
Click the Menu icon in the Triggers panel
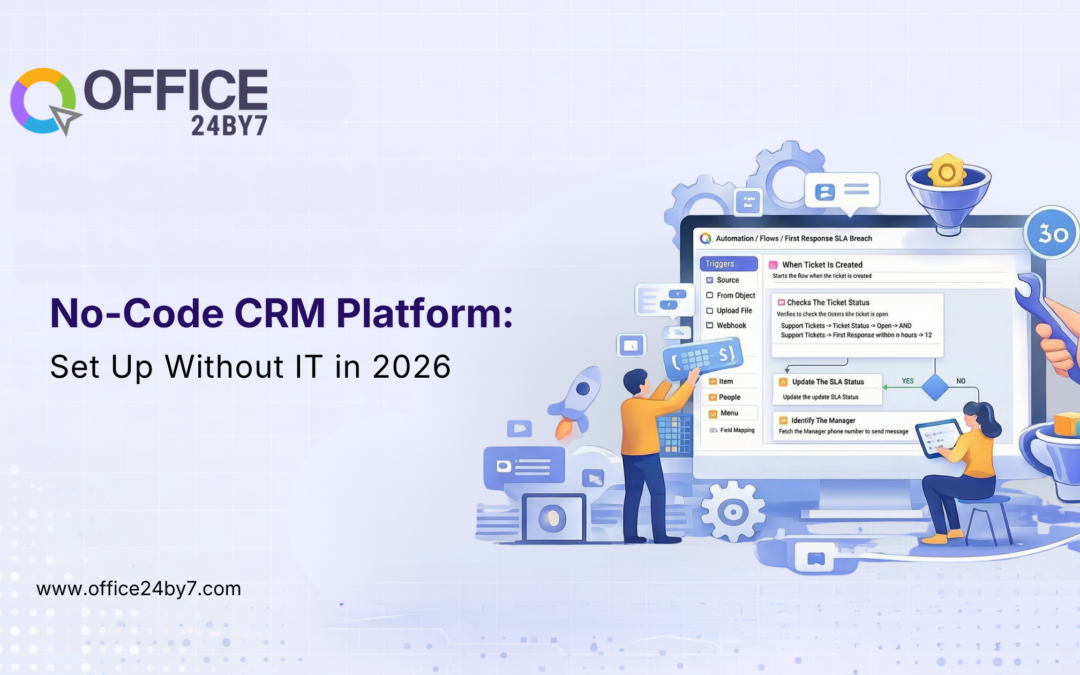coord(711,413)
